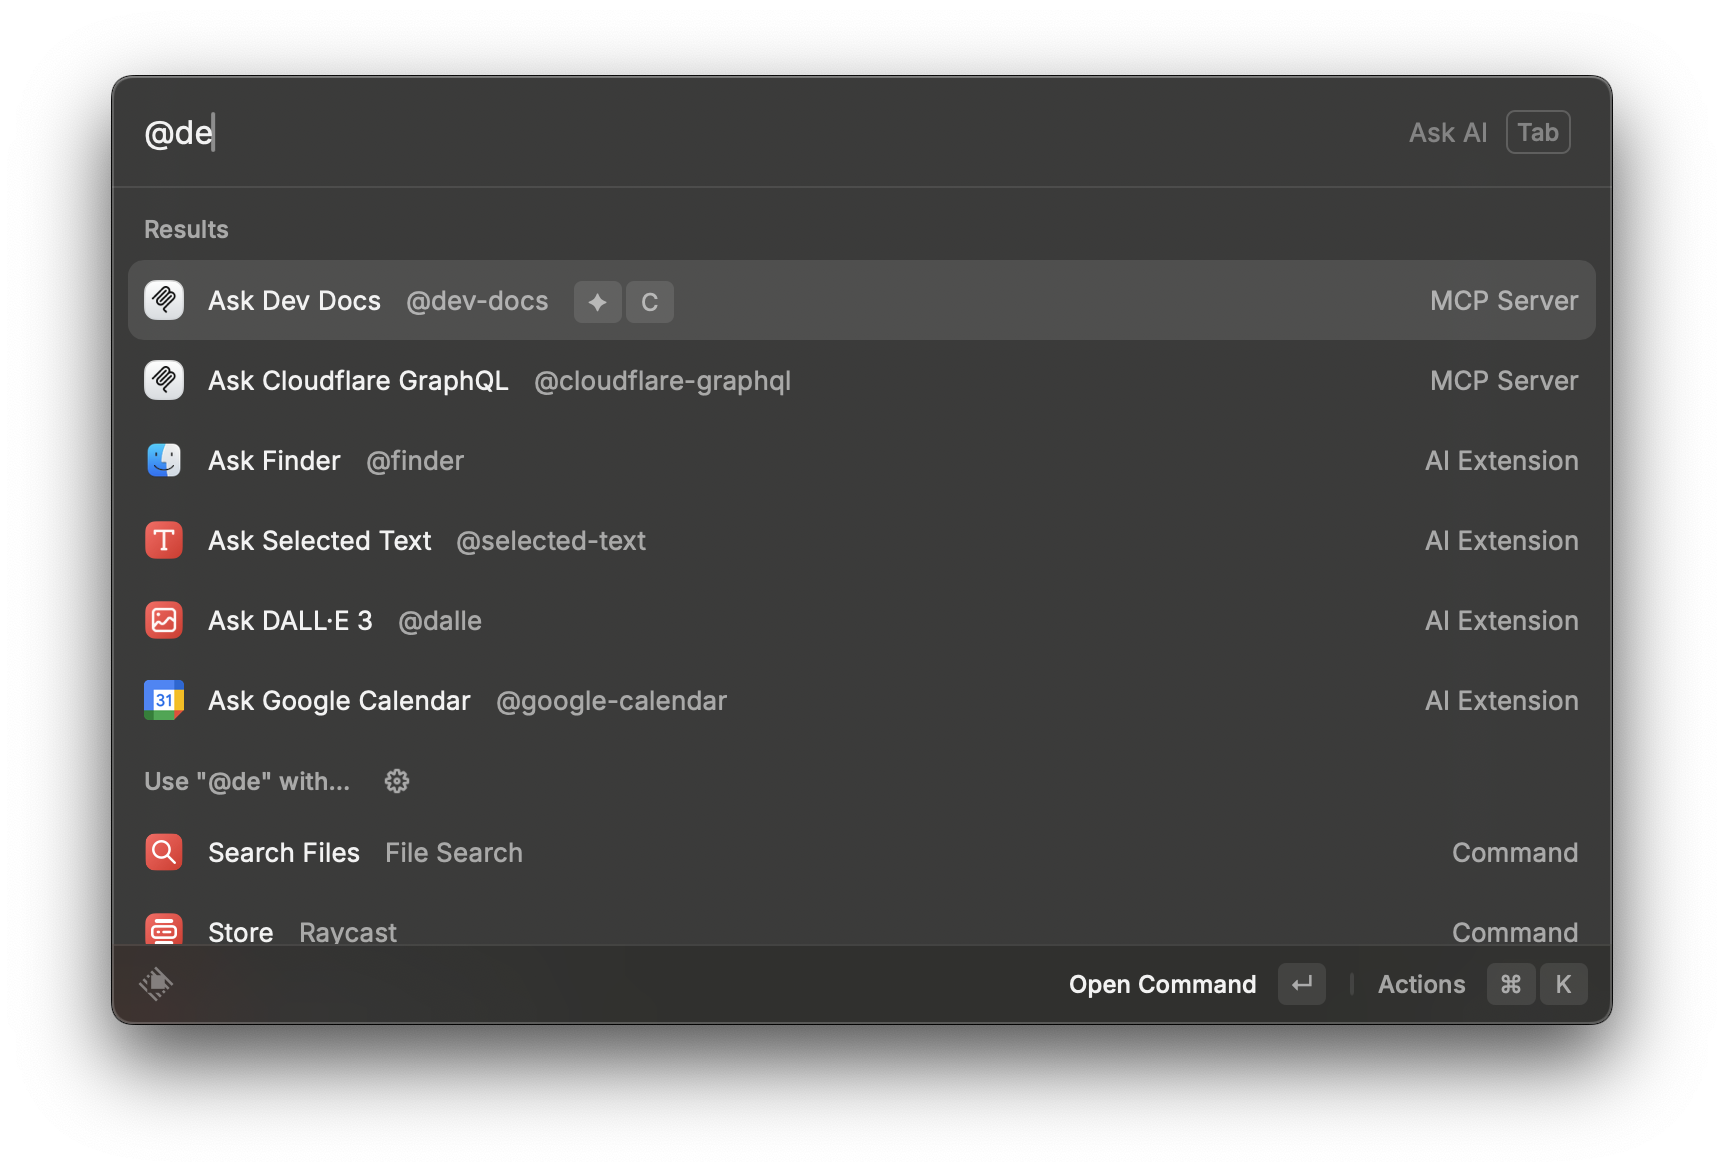The width and height of the screenshot is (1724, 1172).
Task: Click the @google-calendar alias text
Action: [611, 701]
